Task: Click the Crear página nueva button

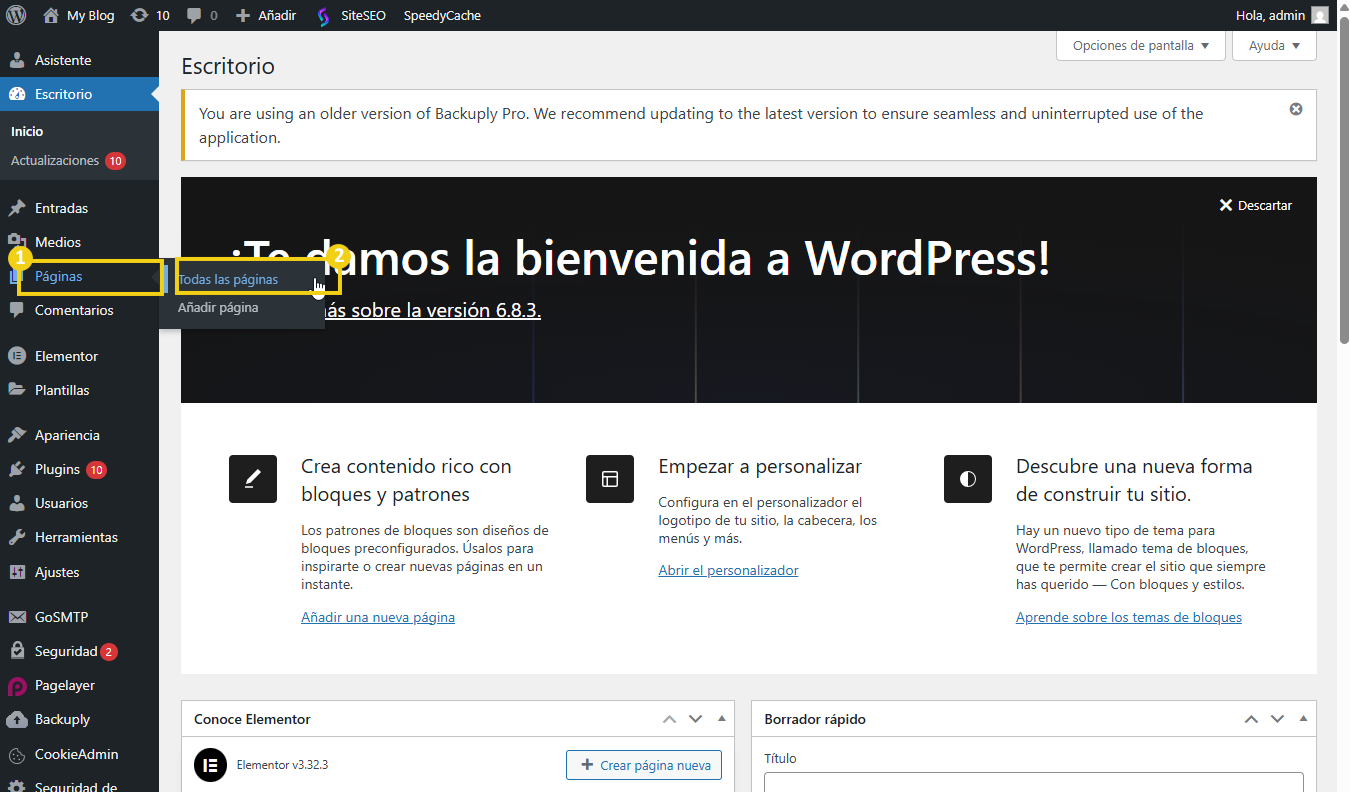Action: pyautogui.click(x=644, y=765)
